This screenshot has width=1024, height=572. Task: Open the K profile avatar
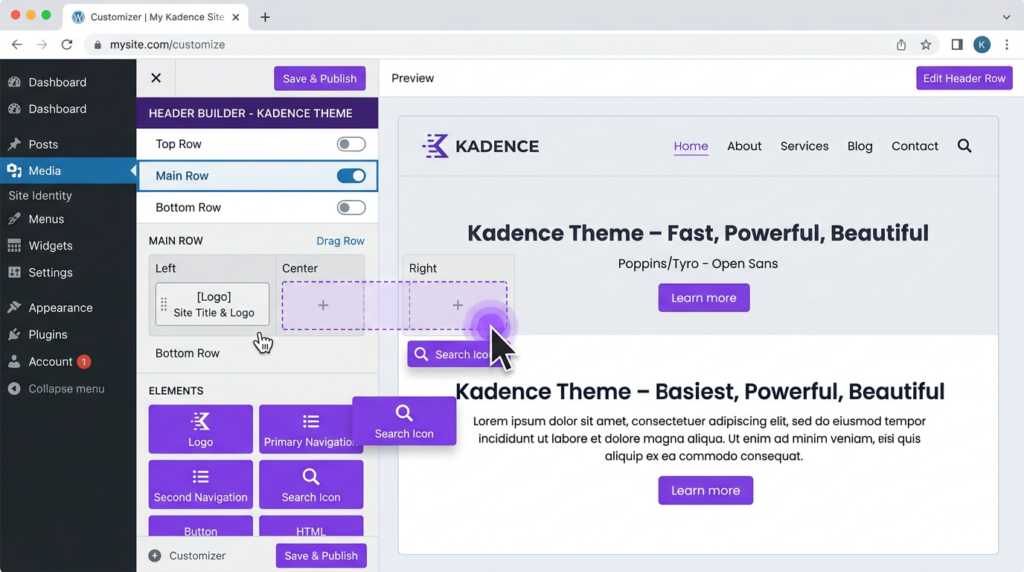982,44
